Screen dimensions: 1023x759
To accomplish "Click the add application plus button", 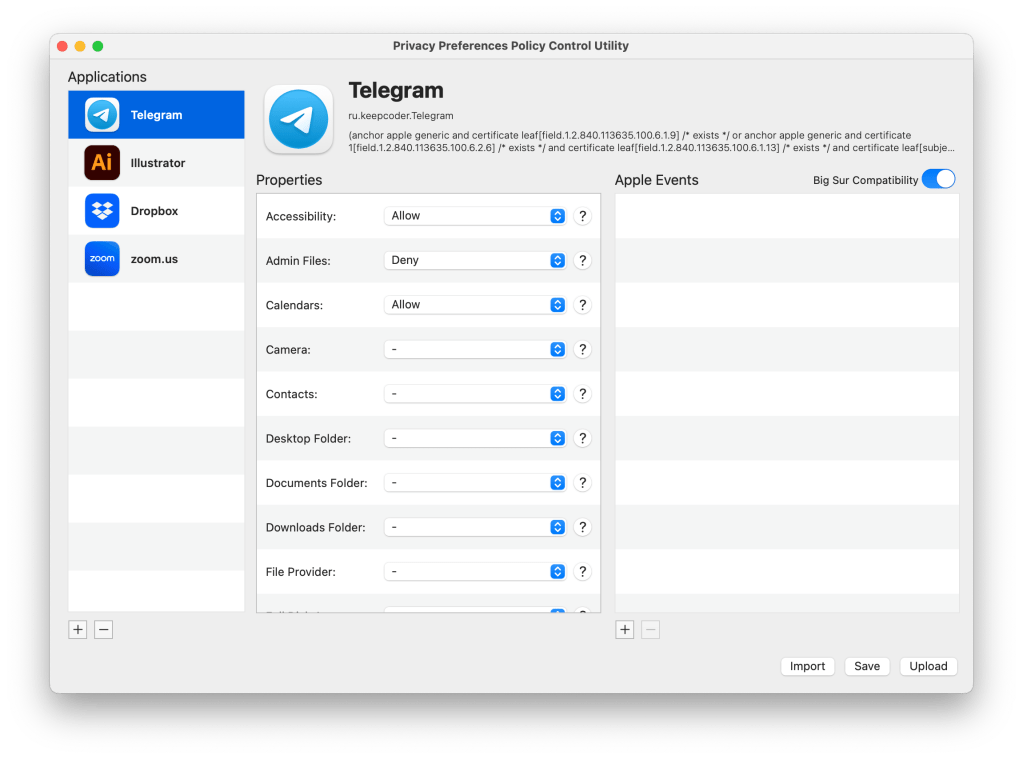I will pos(78,630).
